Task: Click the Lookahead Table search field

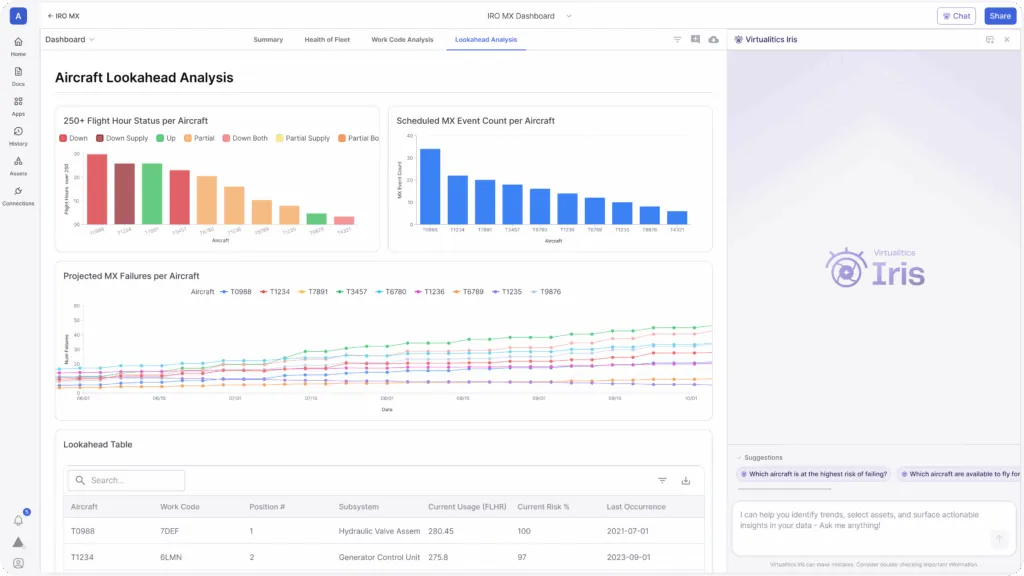Action: (127, 480)
